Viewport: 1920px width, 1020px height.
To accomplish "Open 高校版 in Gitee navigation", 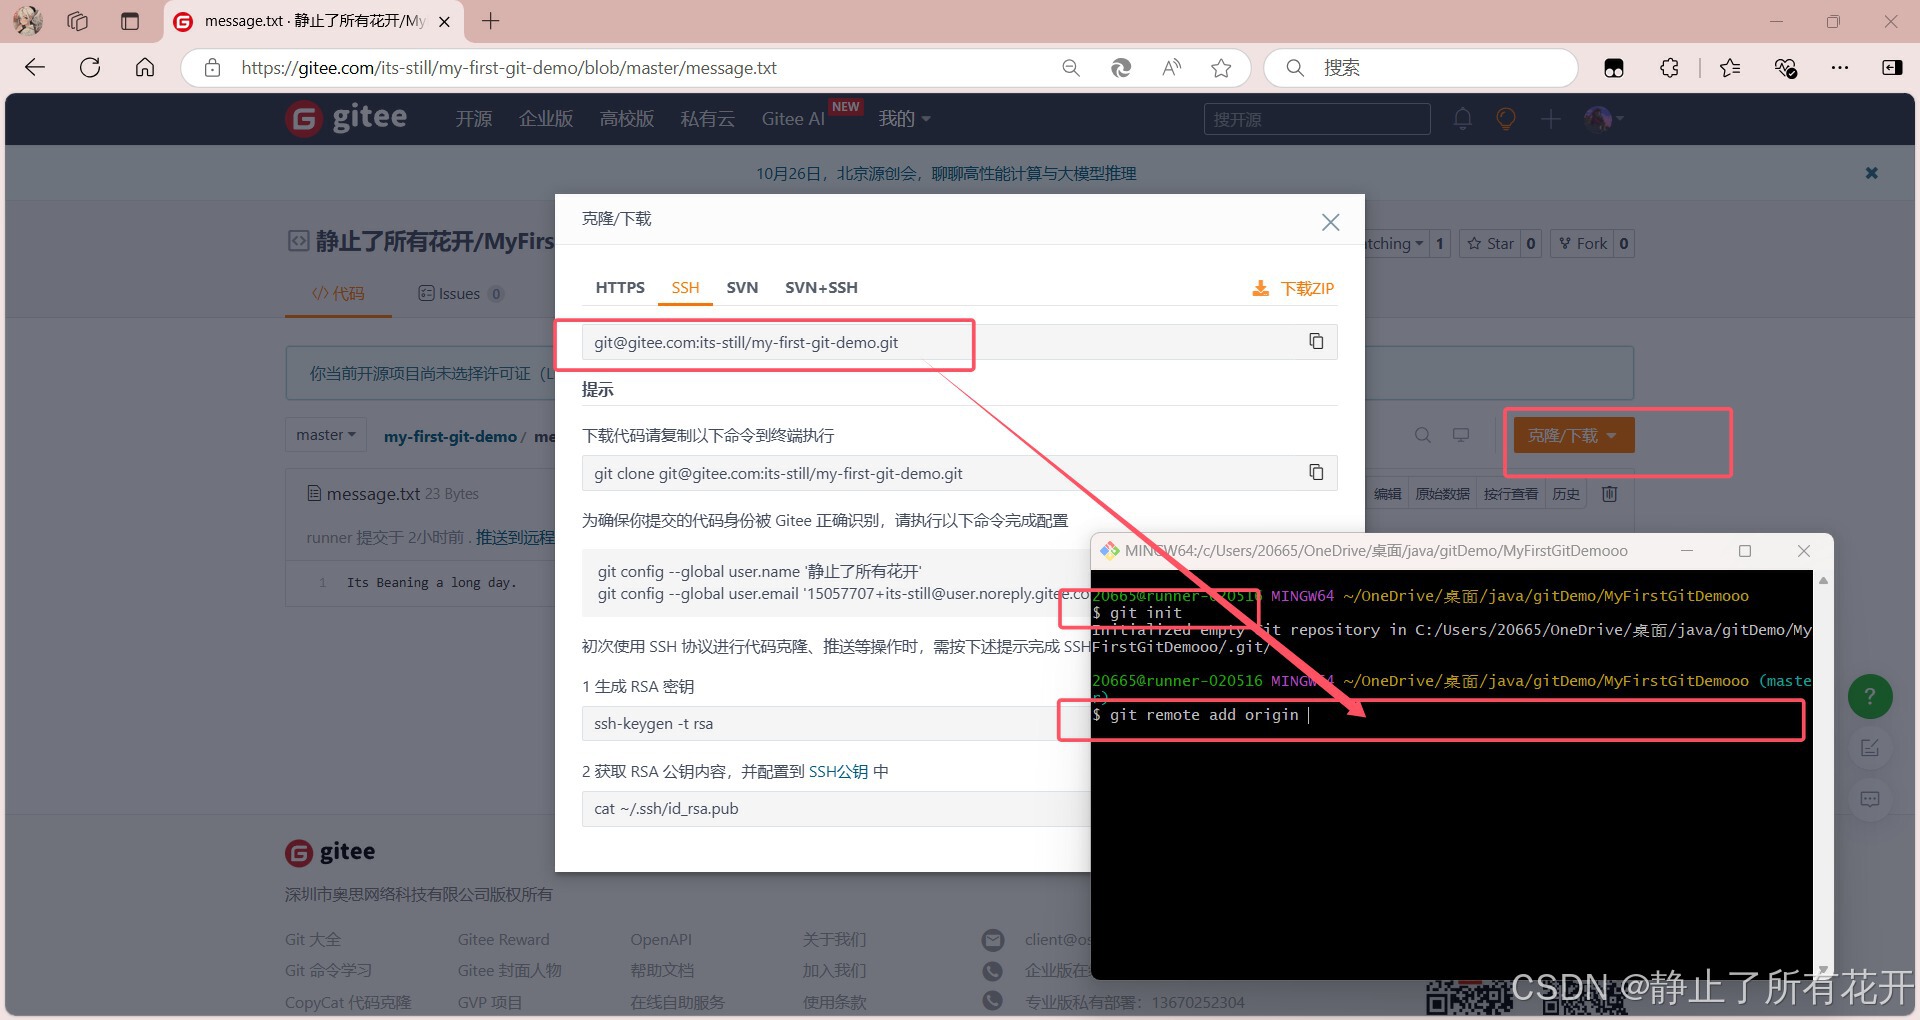I will [627, 119].
